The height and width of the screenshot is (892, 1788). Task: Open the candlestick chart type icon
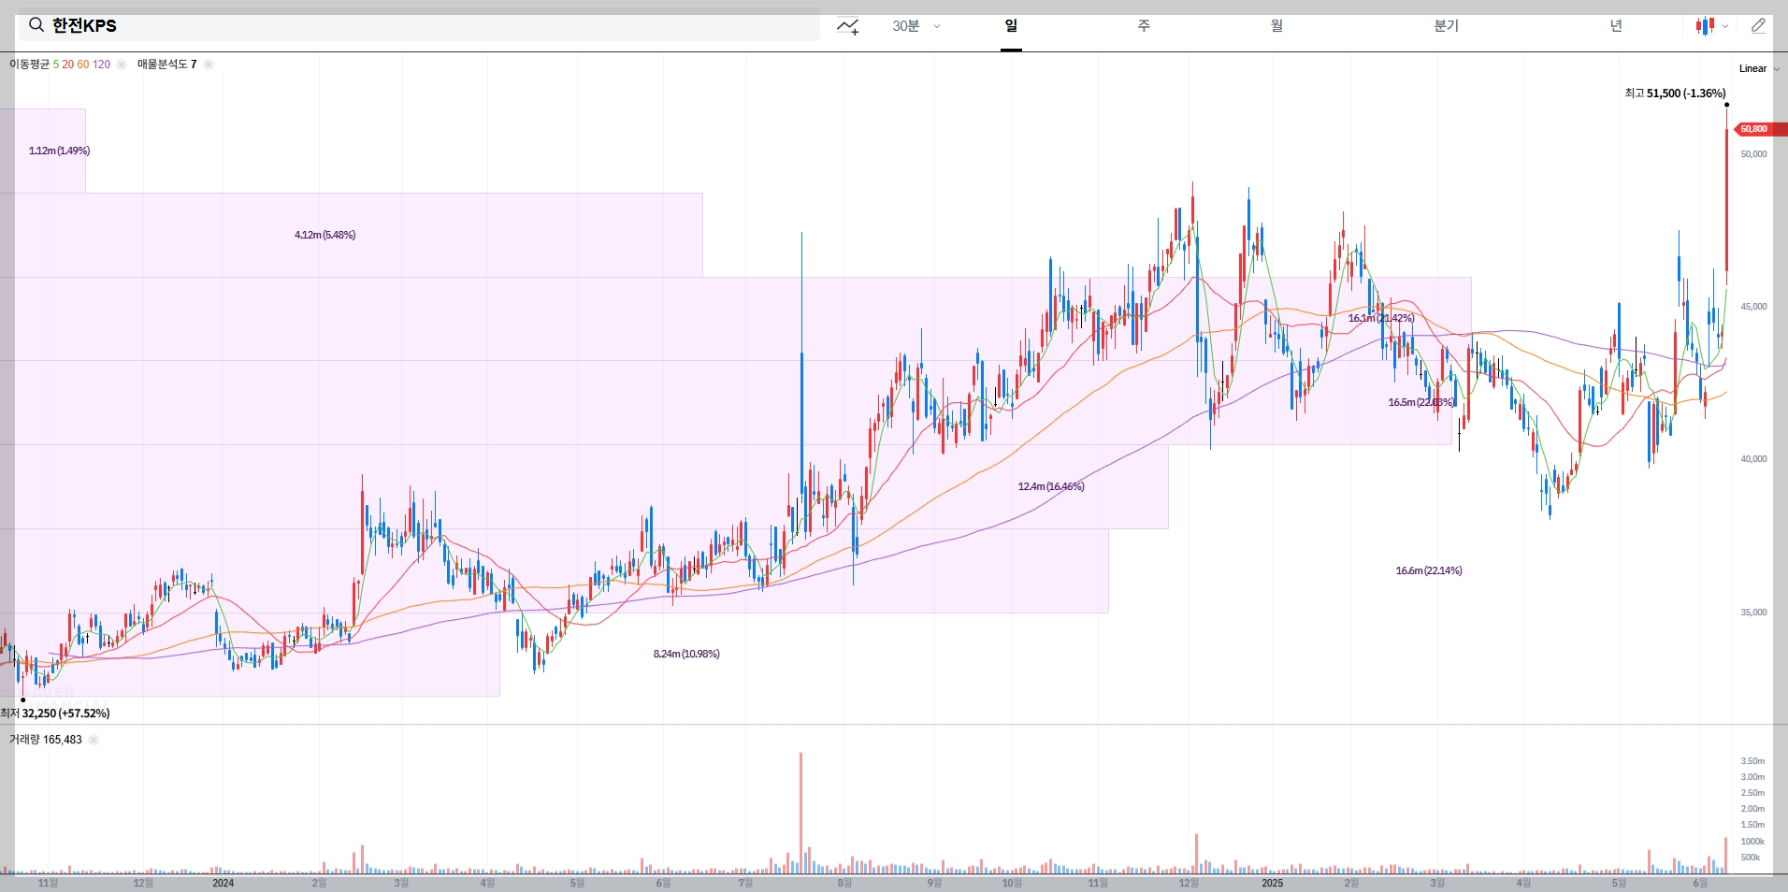point(1705,26)
